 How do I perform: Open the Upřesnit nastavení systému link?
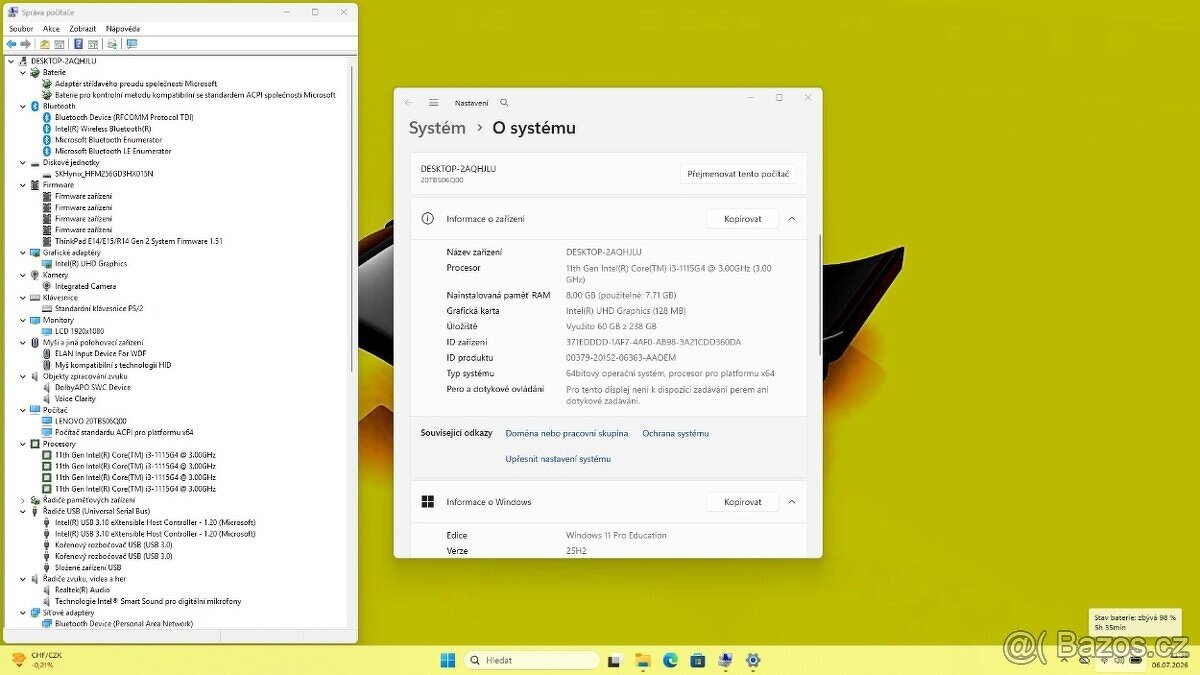coord(558,459)
